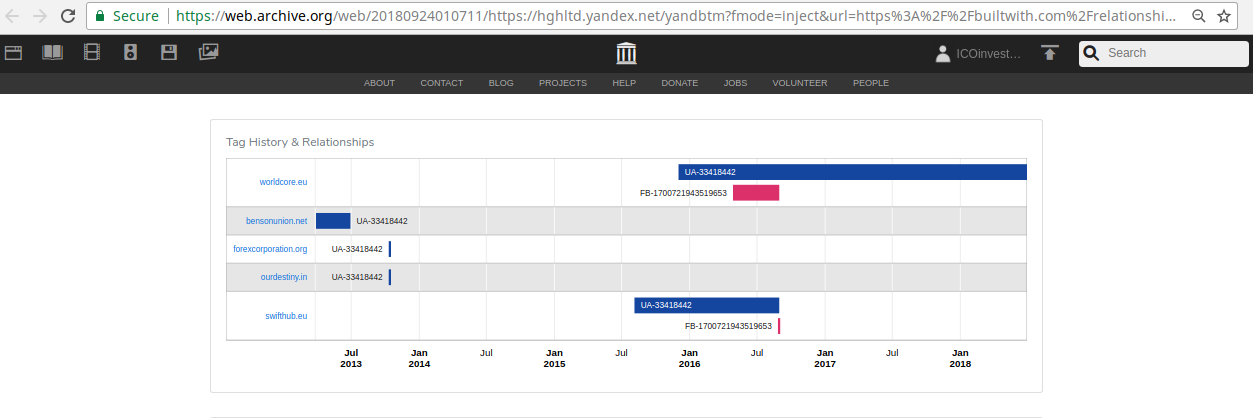Screen dimensions: 1253x418
Task: Click worldcore.eu blue UA-33418442 bar
Action: click(853, 172)
